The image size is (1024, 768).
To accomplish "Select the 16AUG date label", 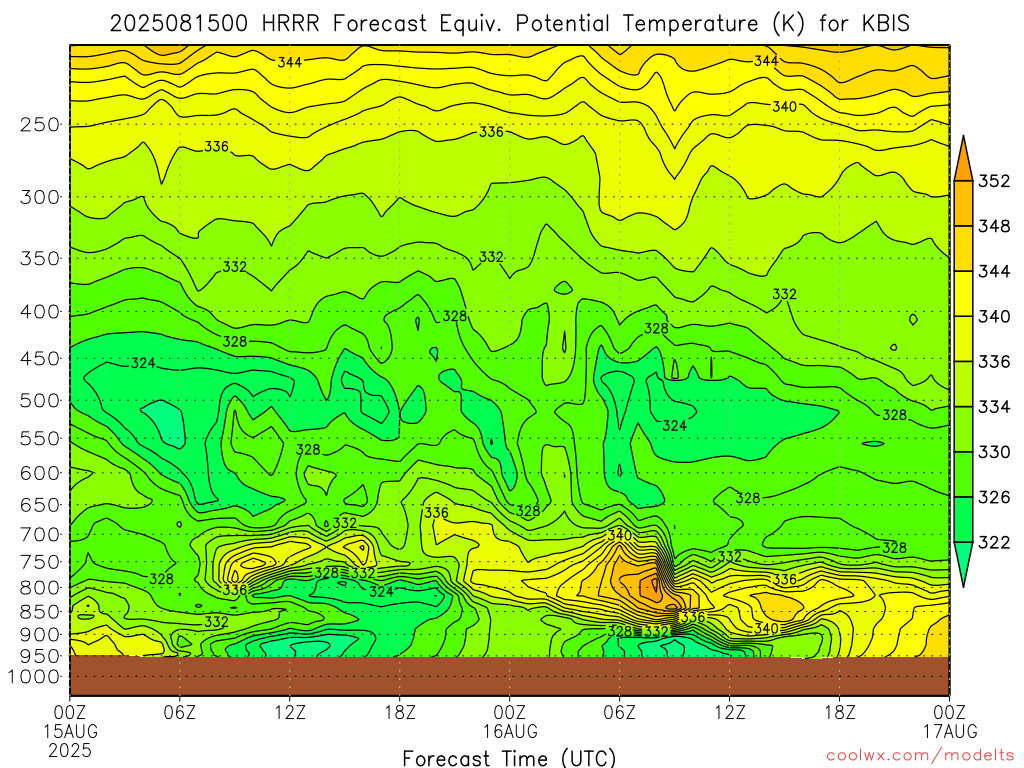I will pyautogui.click(x=510, y=731).
